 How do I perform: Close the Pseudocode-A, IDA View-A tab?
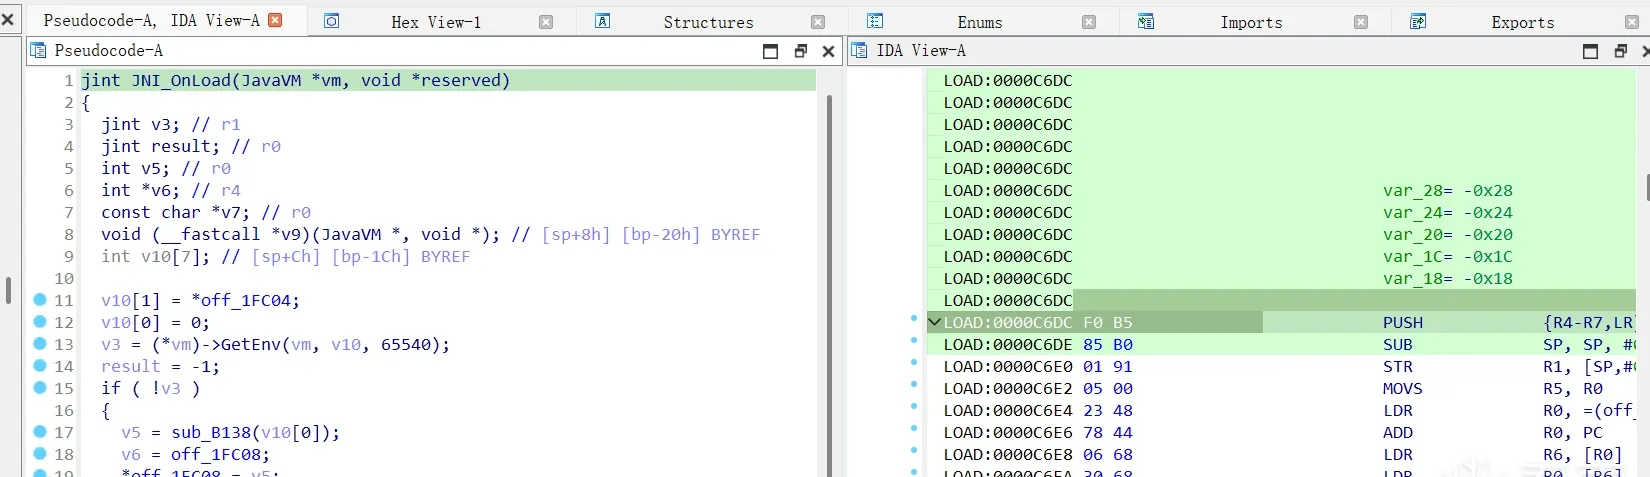pos(276,20)
